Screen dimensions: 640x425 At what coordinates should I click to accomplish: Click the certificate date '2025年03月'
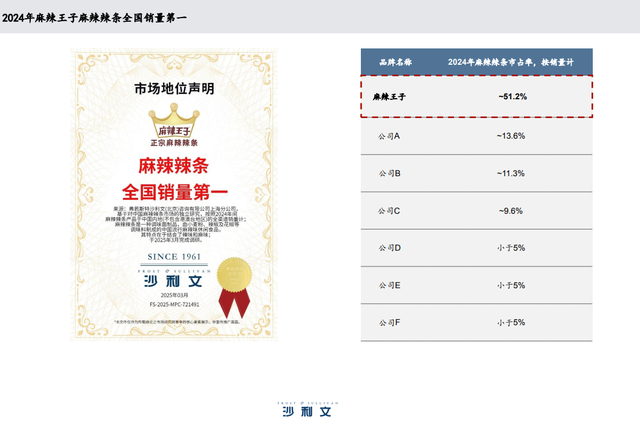click(174, 295)
